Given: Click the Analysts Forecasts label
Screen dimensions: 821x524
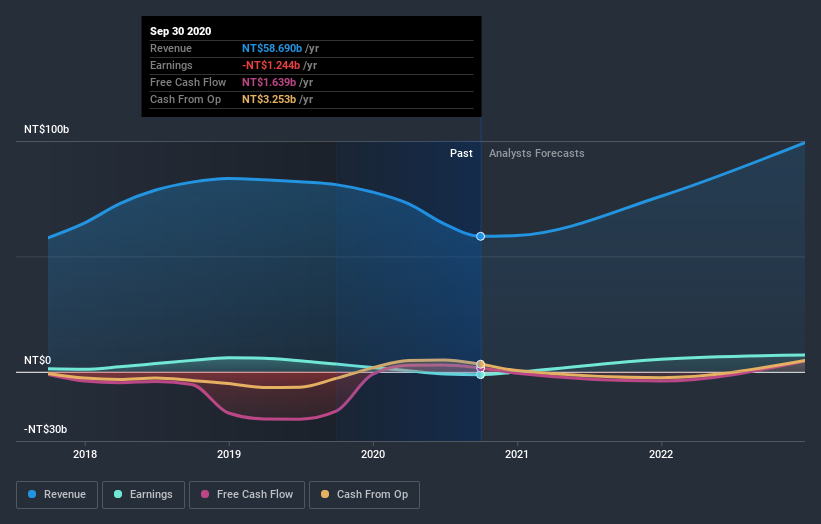Looking at the screenshot, I should 537,153.
